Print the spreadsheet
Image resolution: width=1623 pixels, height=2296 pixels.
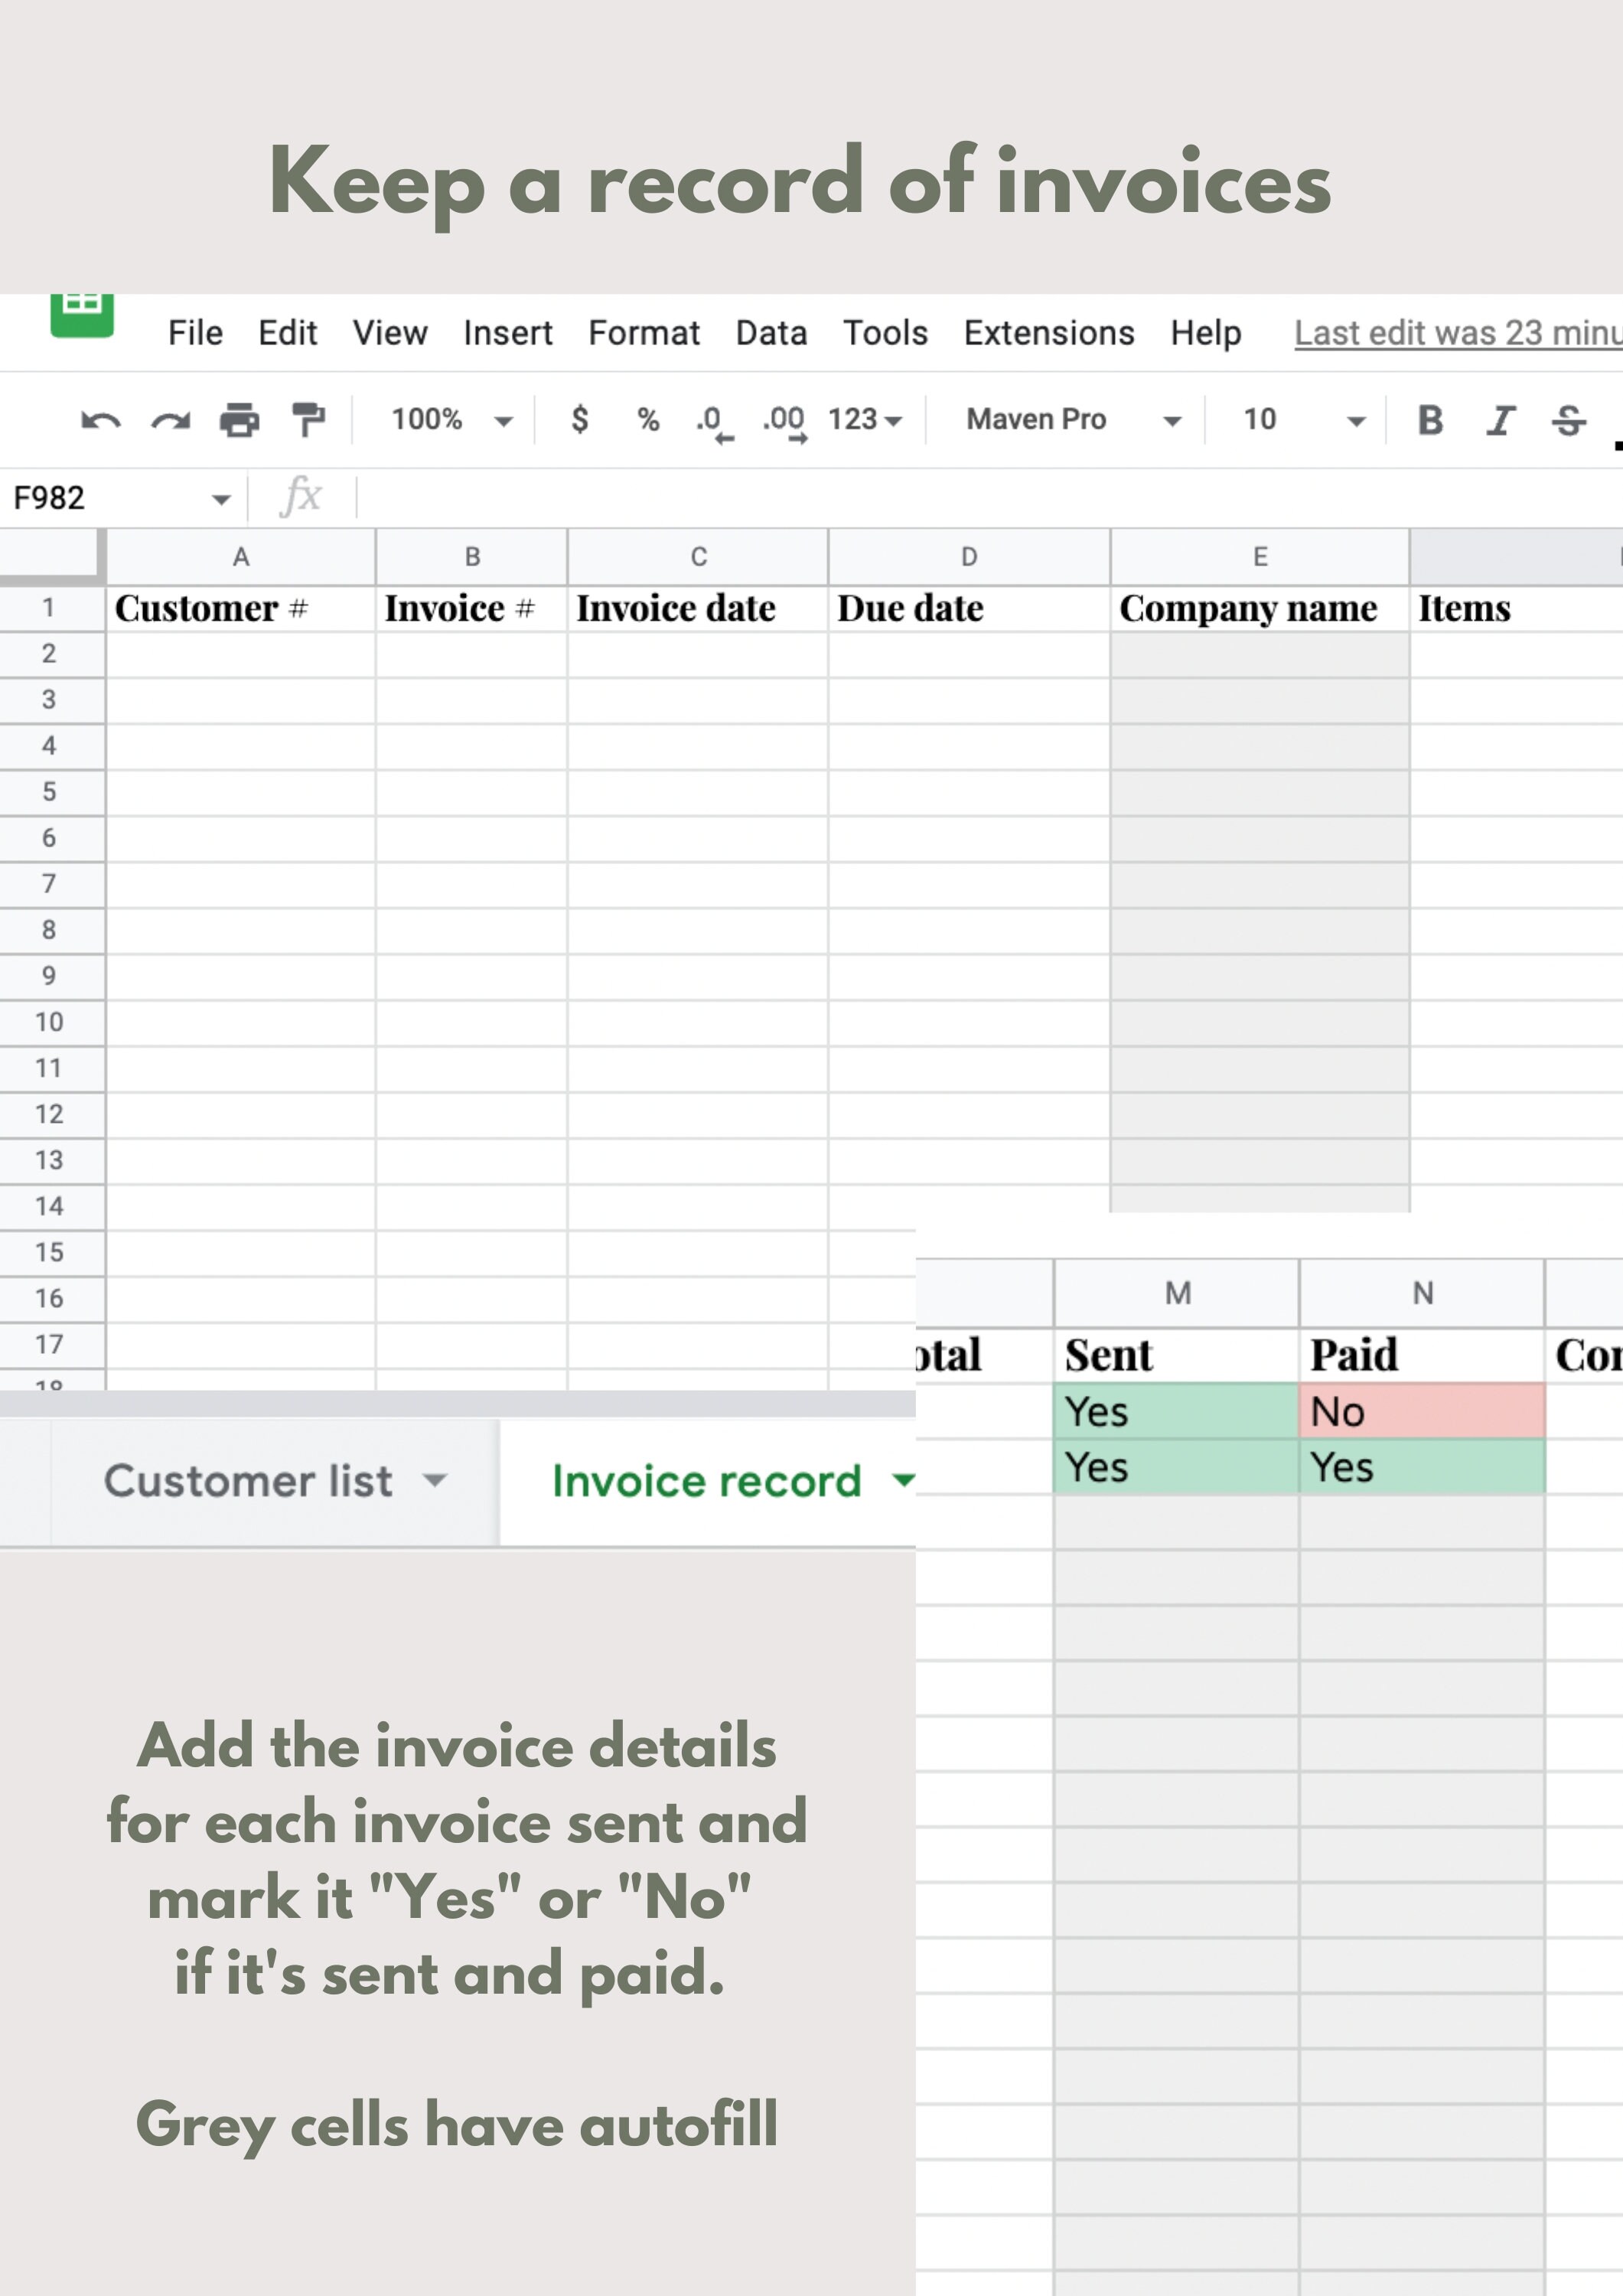[x=239, y=420]
